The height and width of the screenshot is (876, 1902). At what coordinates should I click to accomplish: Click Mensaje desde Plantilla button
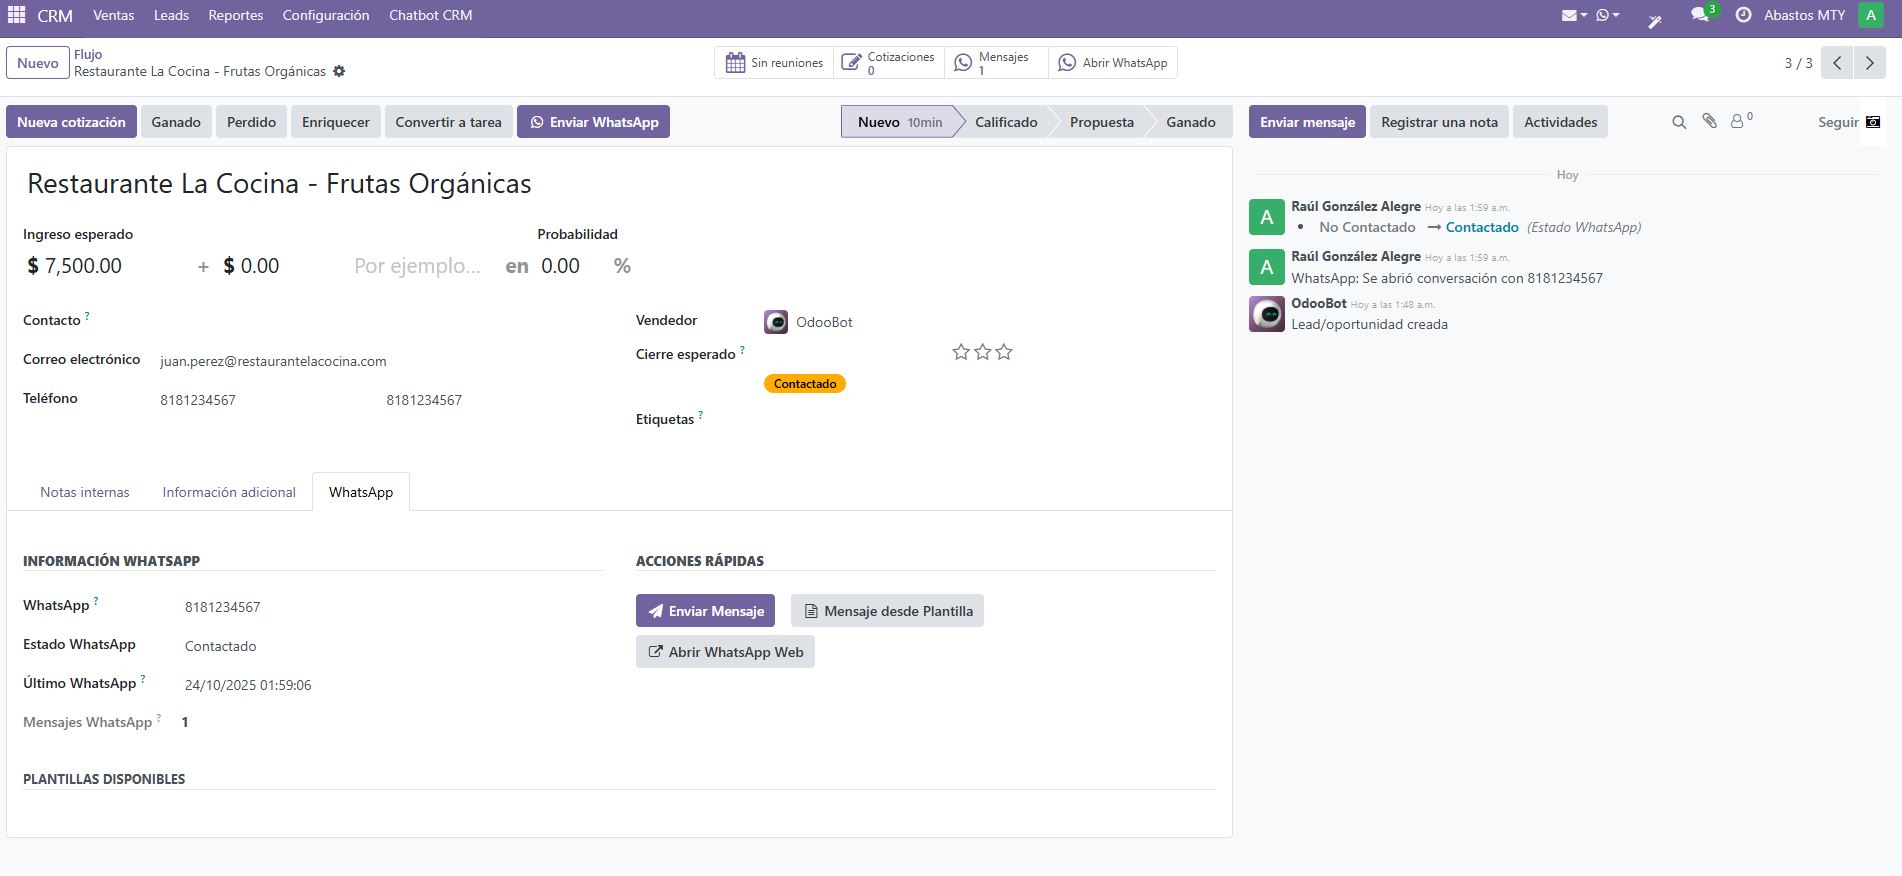[887, 611]
